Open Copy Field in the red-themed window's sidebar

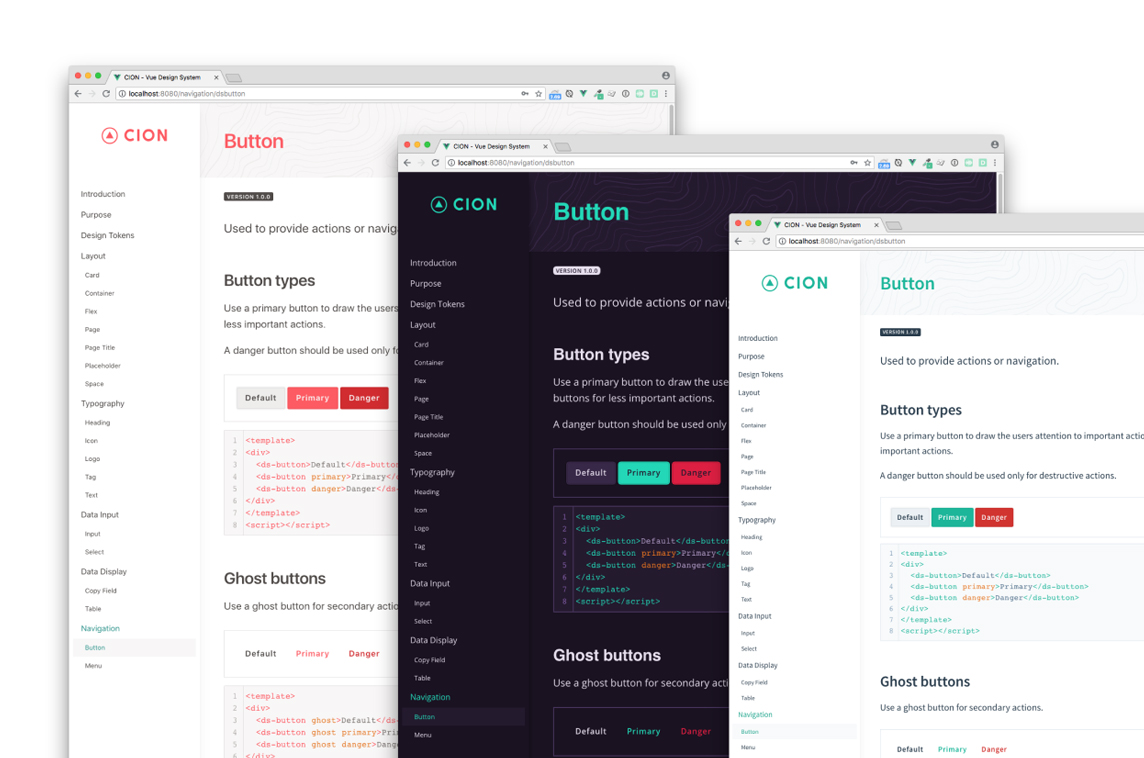[x=101, y=591]
